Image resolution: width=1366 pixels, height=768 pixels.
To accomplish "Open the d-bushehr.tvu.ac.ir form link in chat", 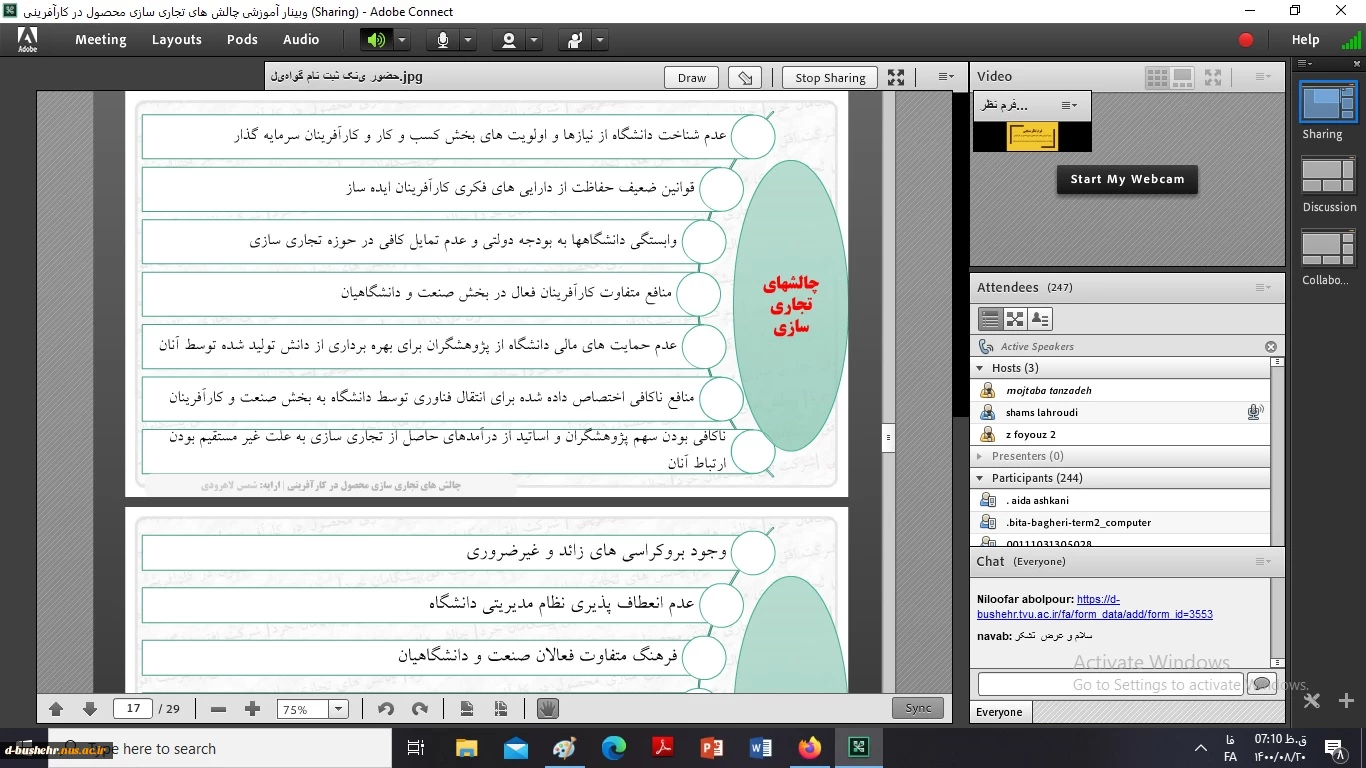I will 1095,607.
